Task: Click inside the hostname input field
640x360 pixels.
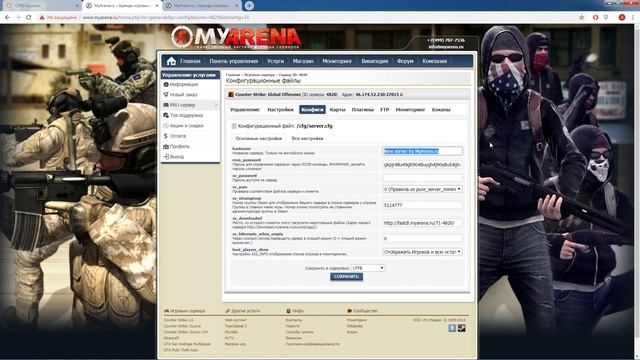Action: (422, 151)
